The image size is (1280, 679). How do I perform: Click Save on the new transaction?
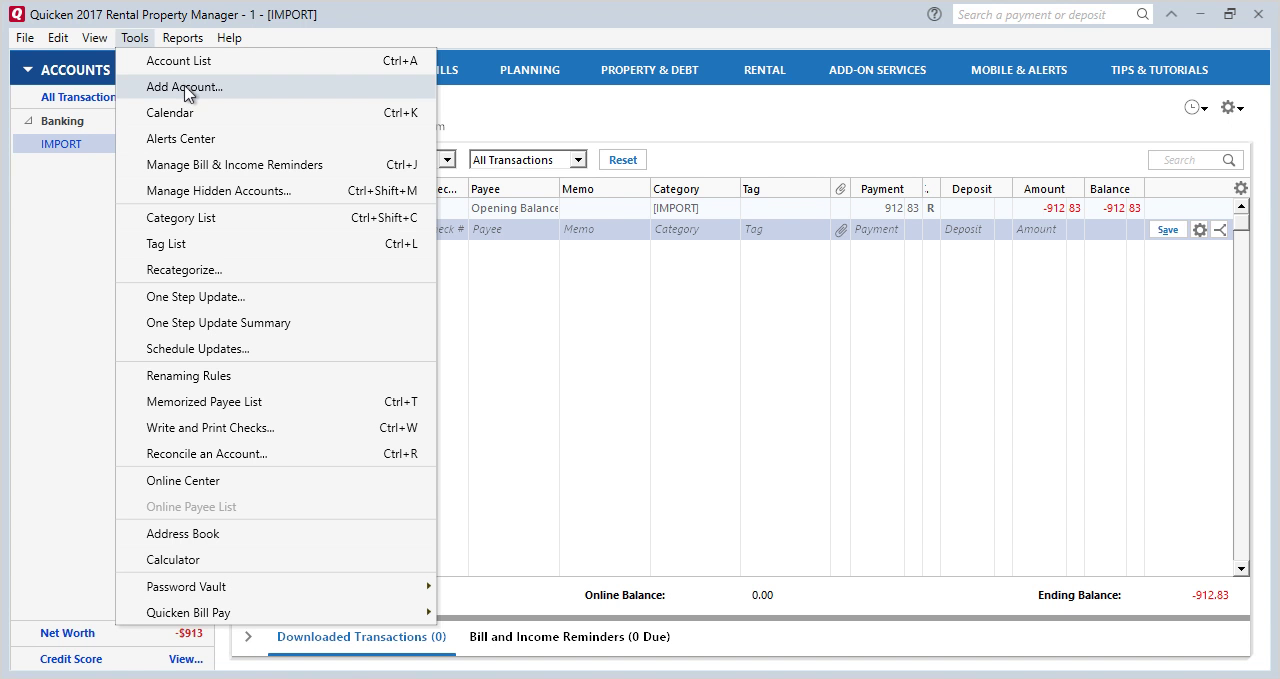tap(1167, 230)
